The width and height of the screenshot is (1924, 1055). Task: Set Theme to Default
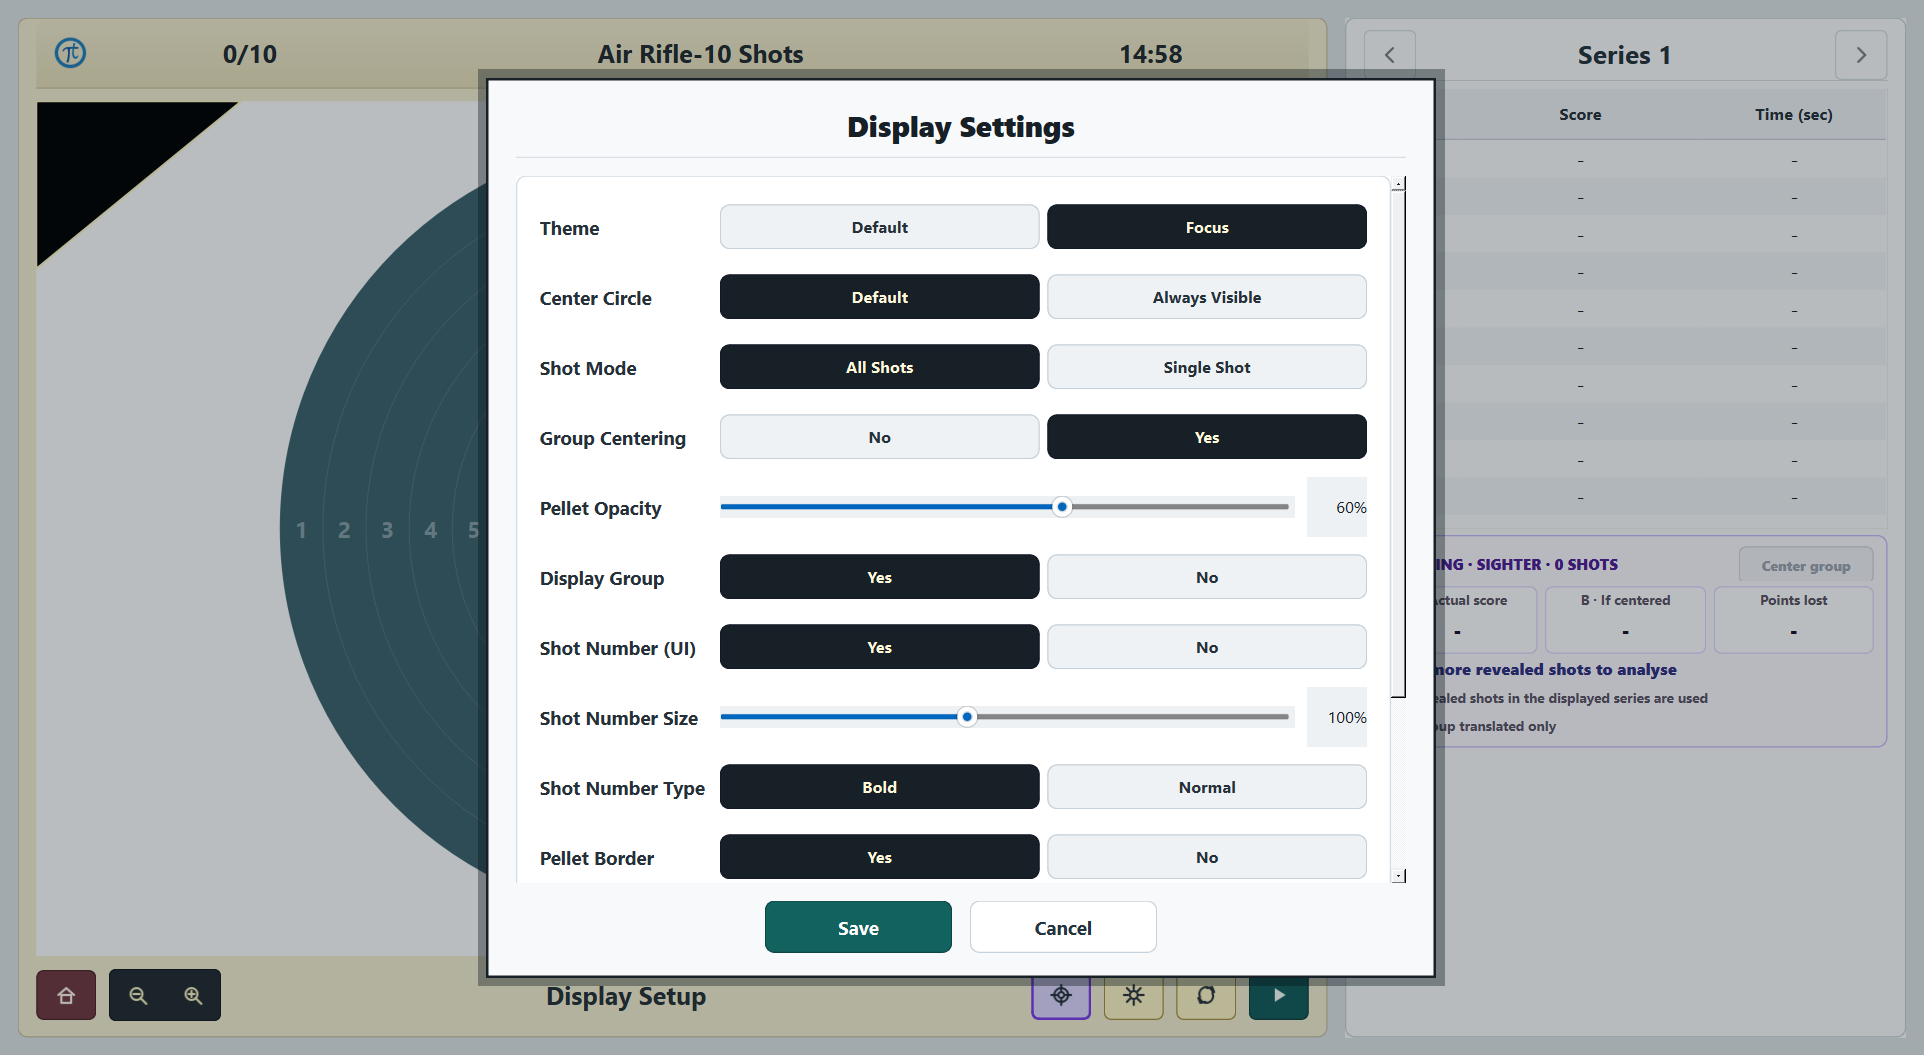[x=880, y=227]
